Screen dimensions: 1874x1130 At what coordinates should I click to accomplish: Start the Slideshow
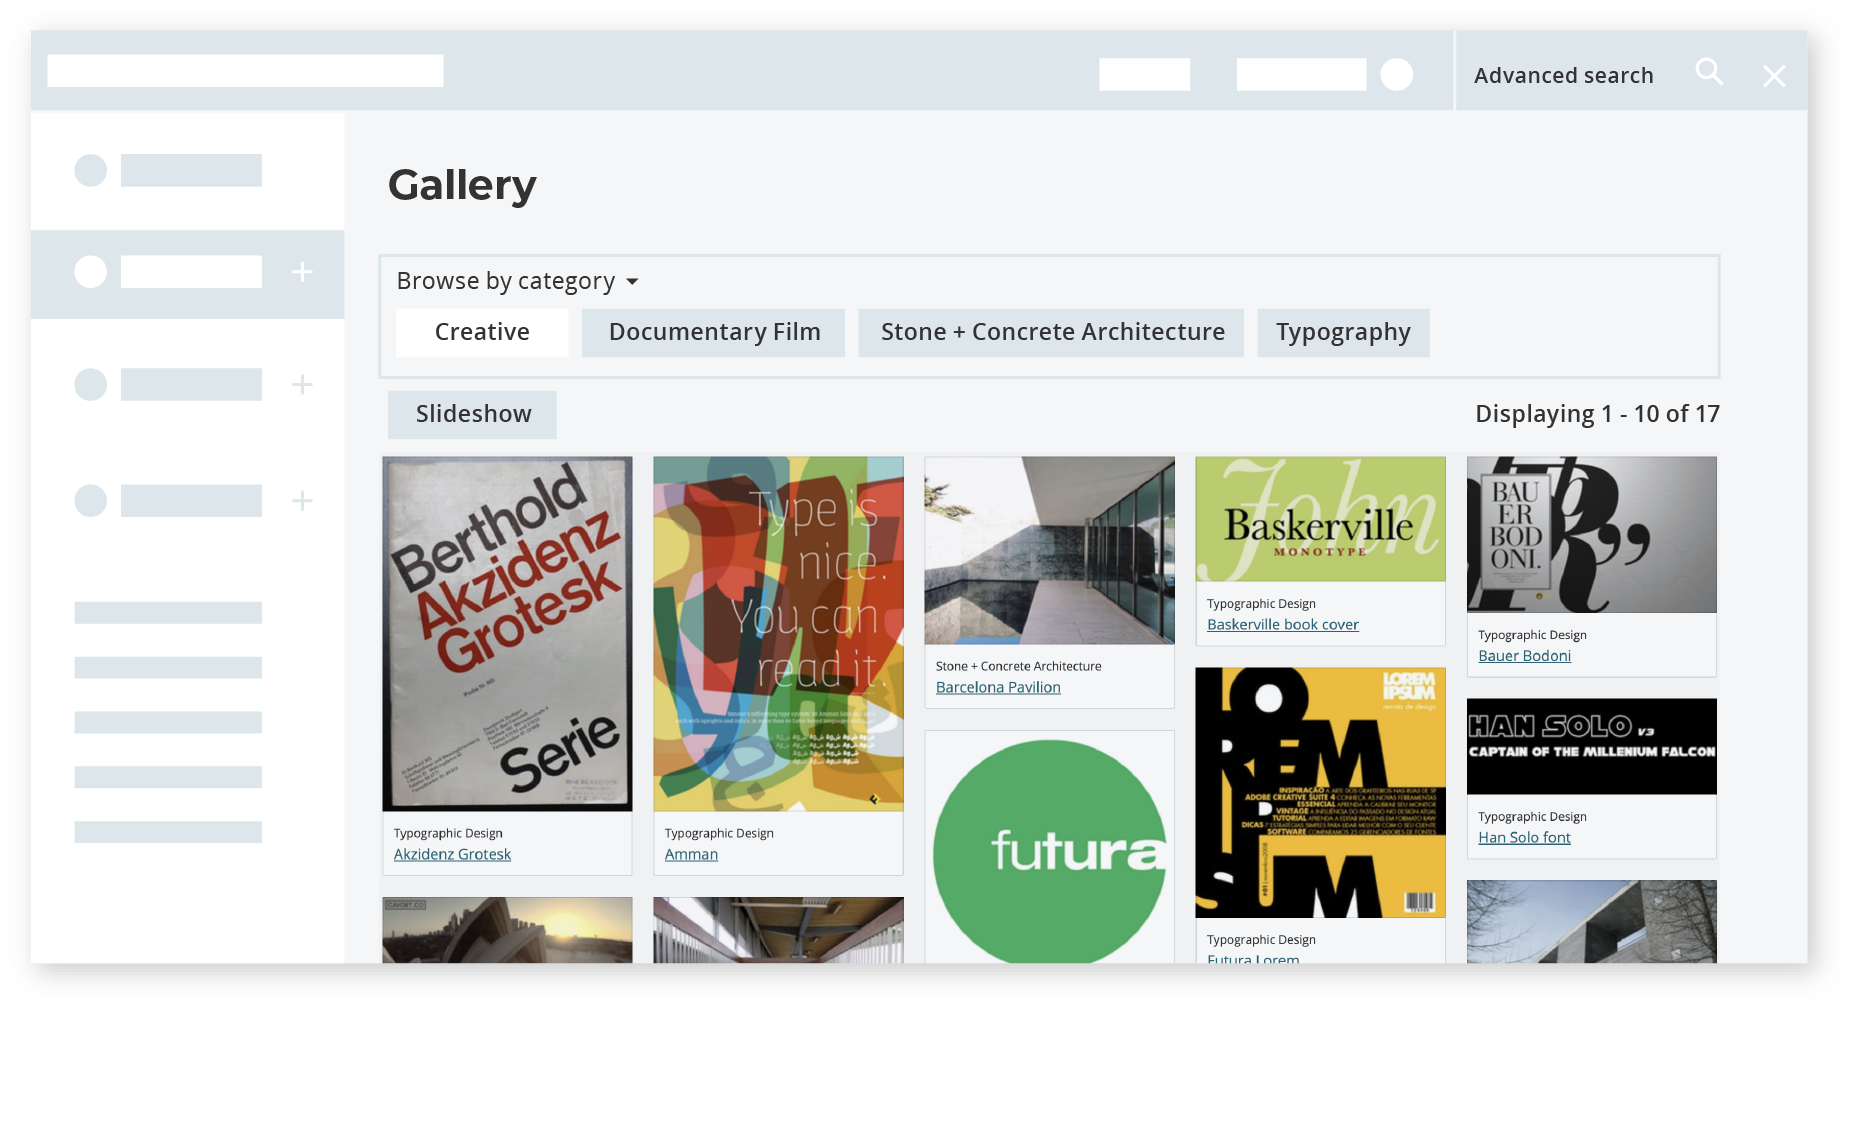(473, 414)
